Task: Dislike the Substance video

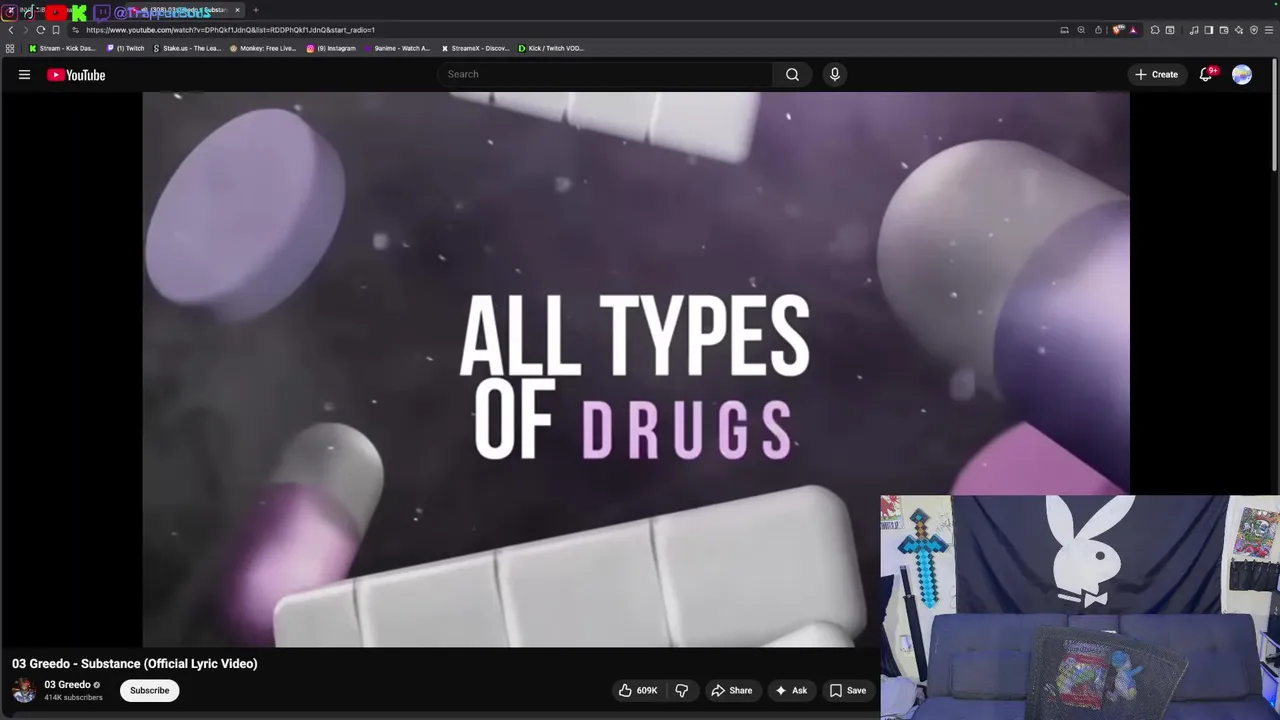Action: [681, 690]
